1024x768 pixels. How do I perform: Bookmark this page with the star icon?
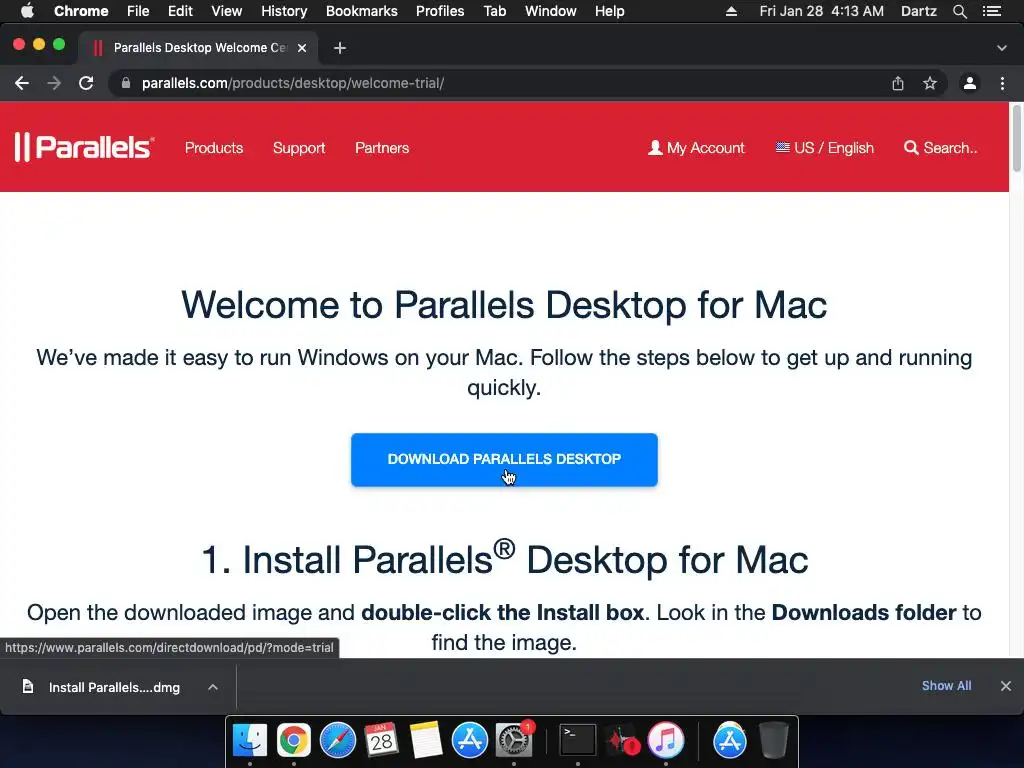(x=930, y=83)
